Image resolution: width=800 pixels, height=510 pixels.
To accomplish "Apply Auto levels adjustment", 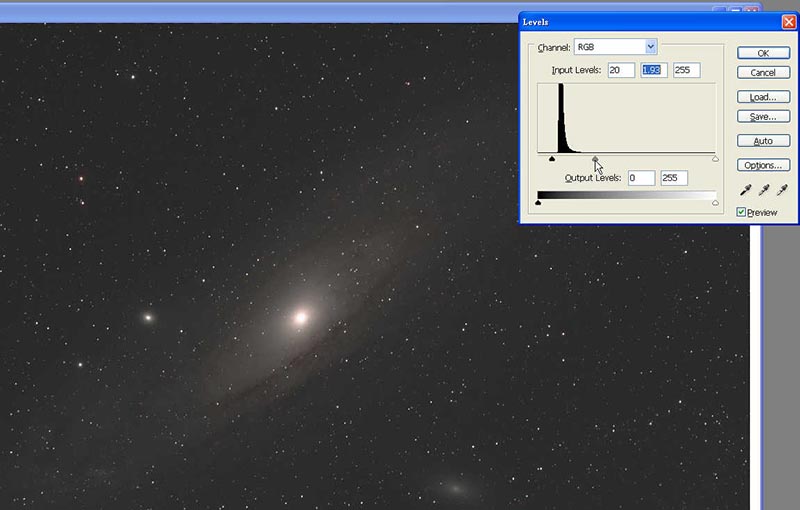I will pyautogui.click(x=763, y=141).
